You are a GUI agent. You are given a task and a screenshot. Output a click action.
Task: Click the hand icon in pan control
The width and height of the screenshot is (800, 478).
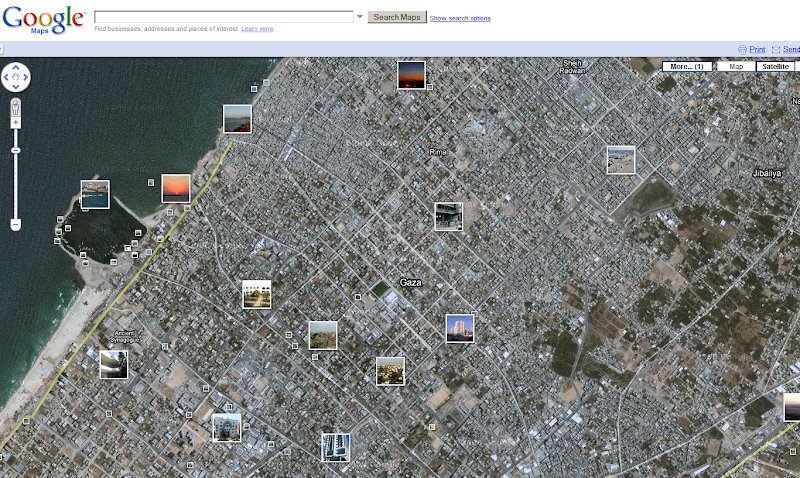(16, 77)
